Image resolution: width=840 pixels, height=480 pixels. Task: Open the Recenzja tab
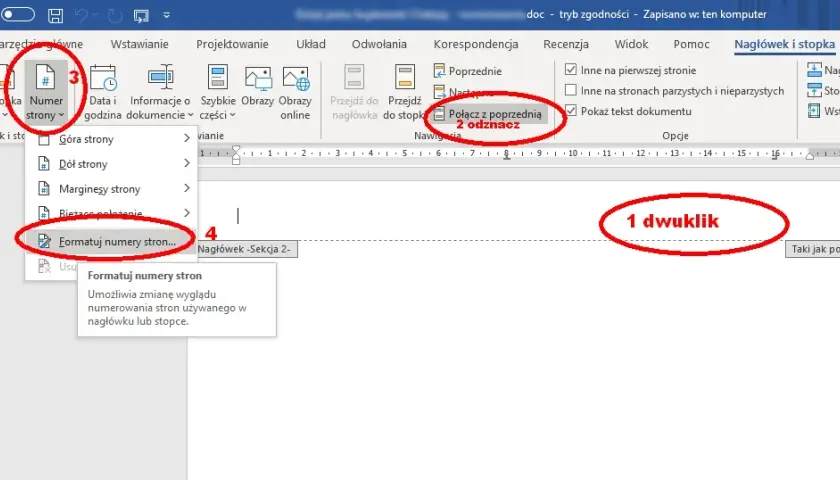(x=566, y=44)
